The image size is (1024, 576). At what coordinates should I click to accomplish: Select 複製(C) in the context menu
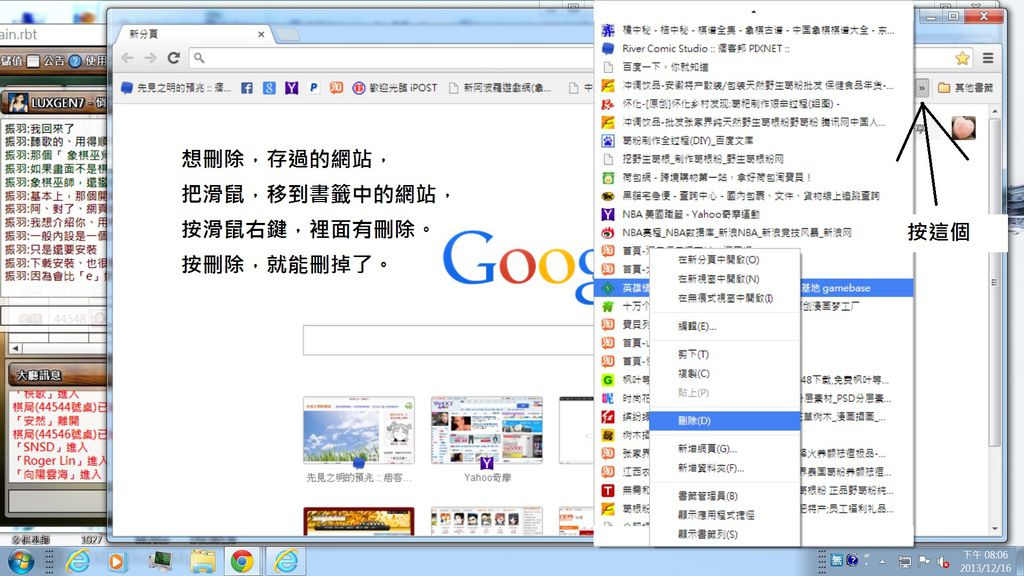[725, 374]
